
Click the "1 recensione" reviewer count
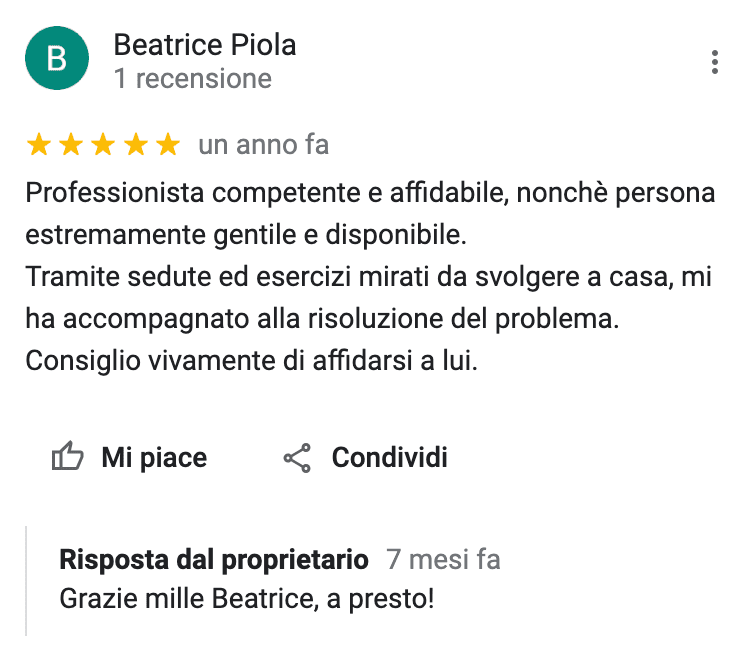[193, 79]
